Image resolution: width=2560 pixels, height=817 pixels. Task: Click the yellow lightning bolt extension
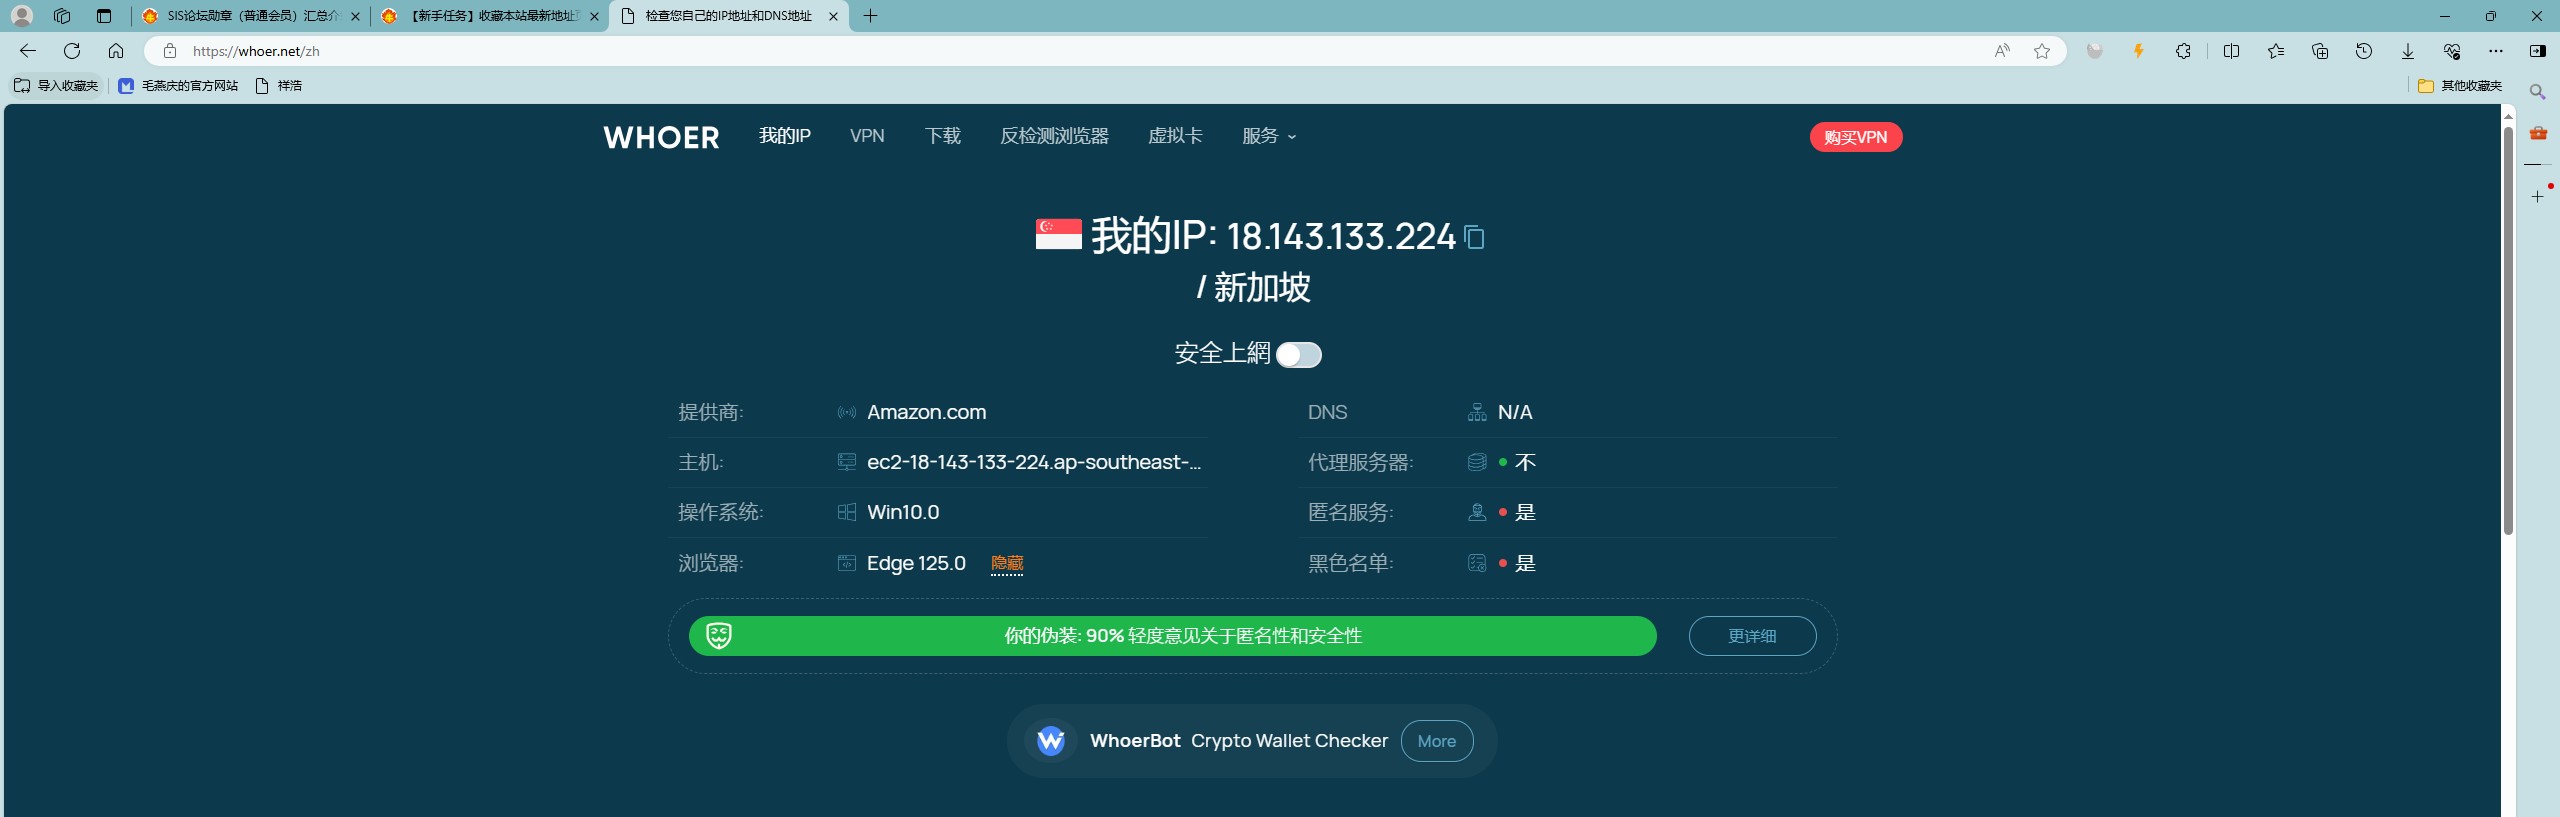[x=2139, y=51]
